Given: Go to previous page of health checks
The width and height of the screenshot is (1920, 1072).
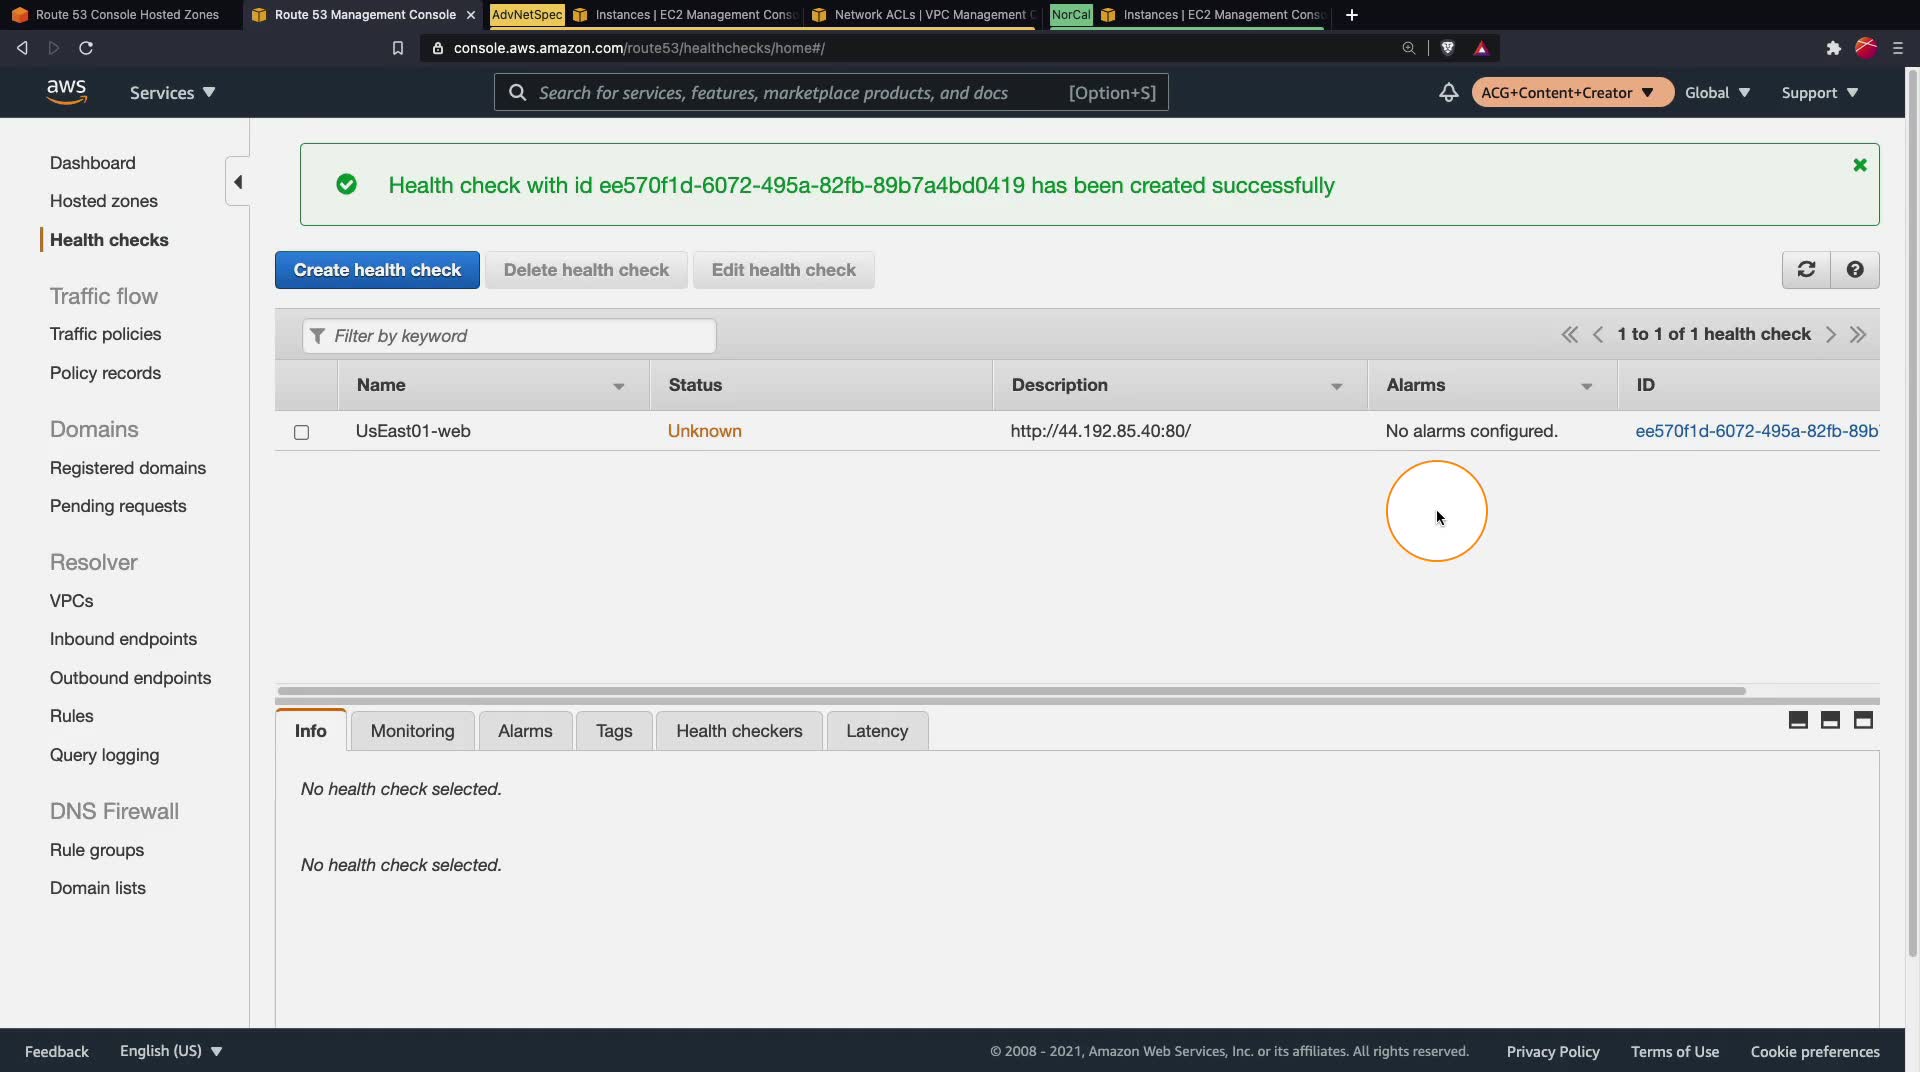Looking at the screenshot, I should click(x=1598, y=335).
